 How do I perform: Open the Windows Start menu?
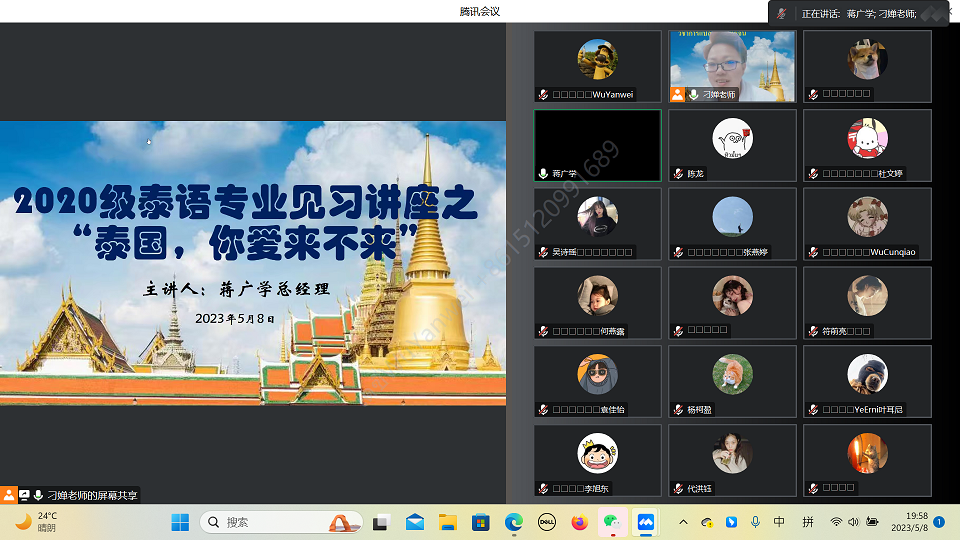tap(180, 522)
